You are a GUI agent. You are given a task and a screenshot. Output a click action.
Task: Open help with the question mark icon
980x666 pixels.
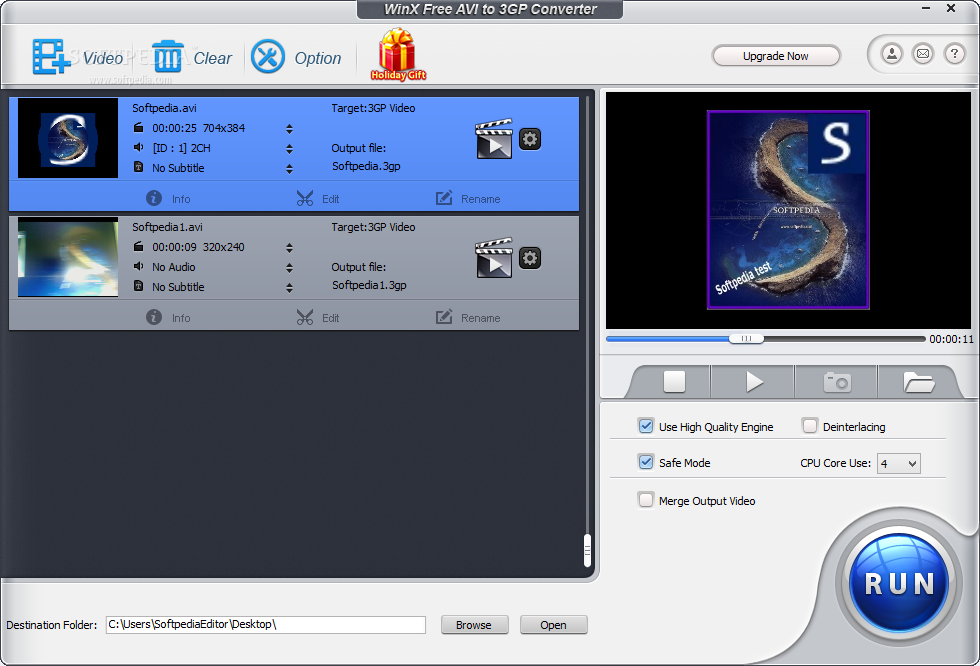click(954, 54)
